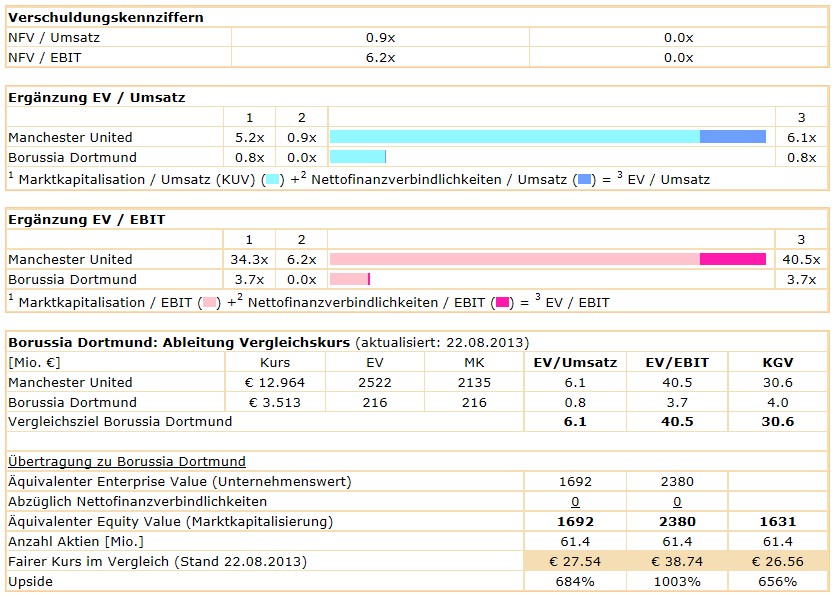Select Manchester United's long cyan KUV bar

(x=515, y=137)
